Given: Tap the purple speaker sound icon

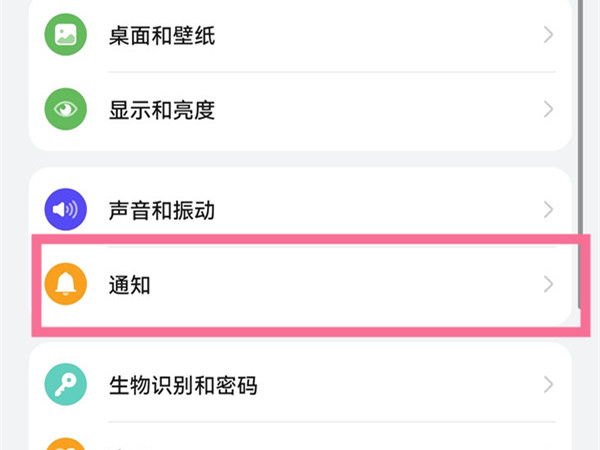Looking at the screenshot, I should [66, 210].
